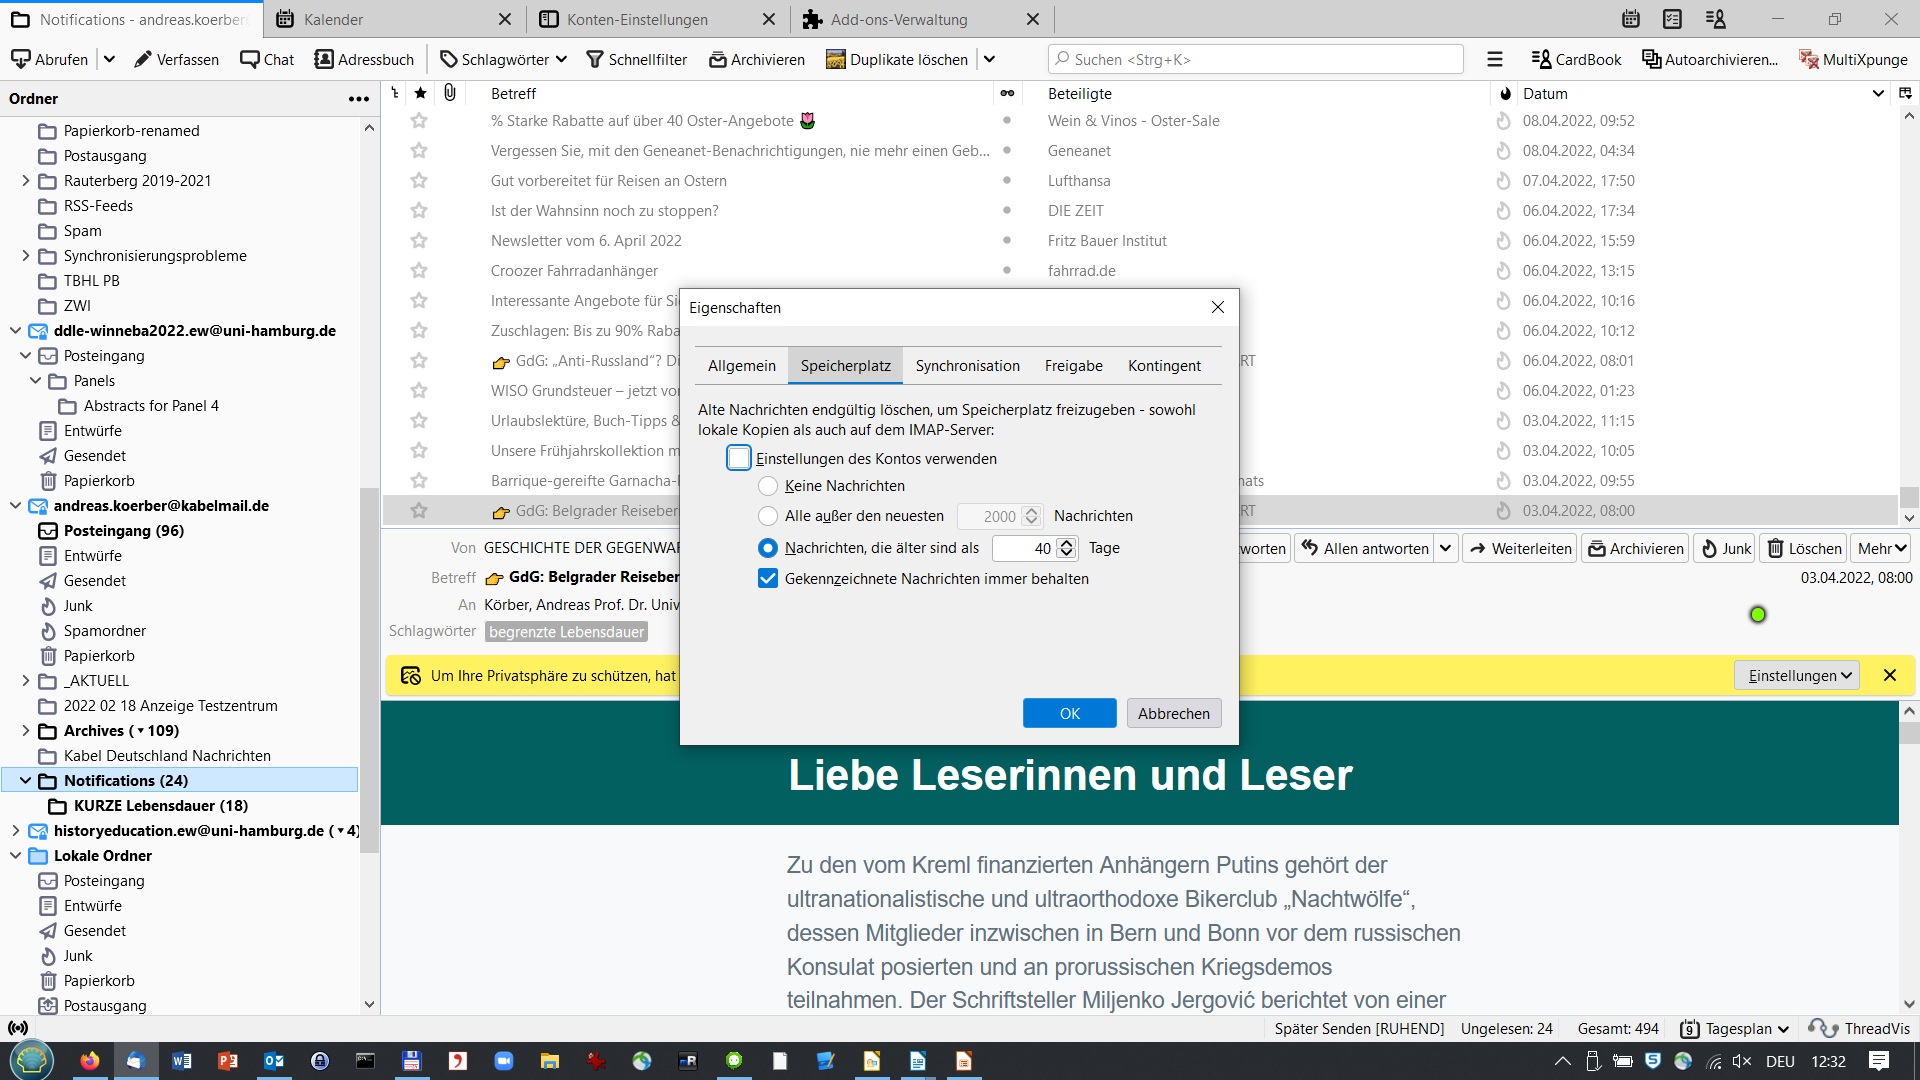Screen dimensions: 1920x1080
Task: Enable Einstellungen des Kontos verwenden checkbox
Action: [x=739, y=459]
